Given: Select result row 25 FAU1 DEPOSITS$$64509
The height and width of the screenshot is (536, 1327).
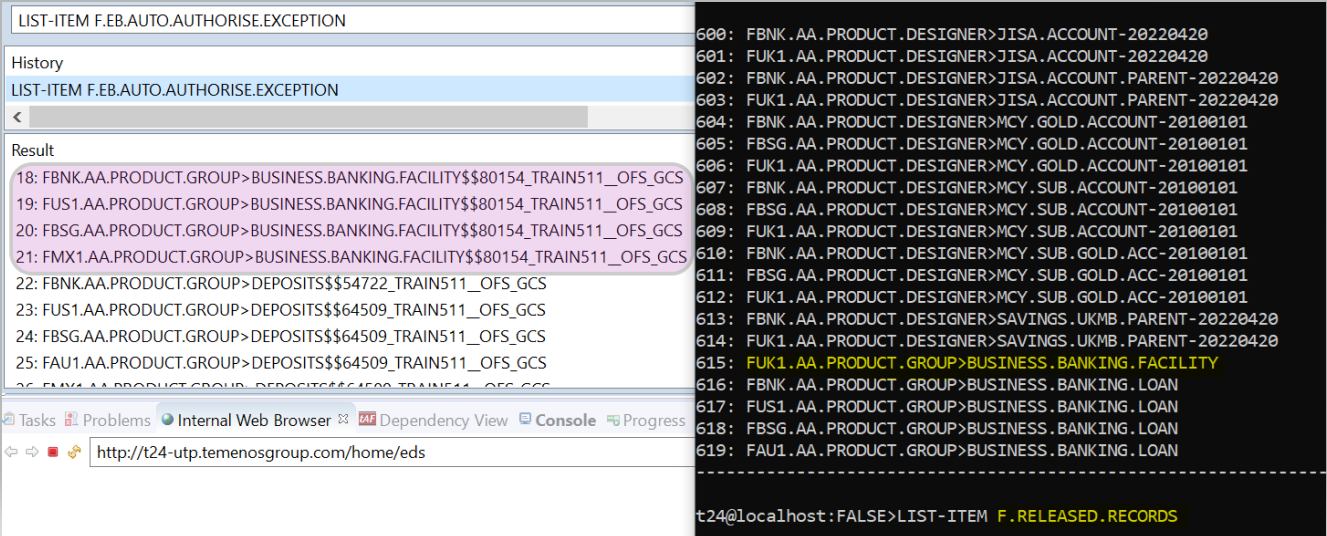Looking at the screenshot, I should [281, 363].
